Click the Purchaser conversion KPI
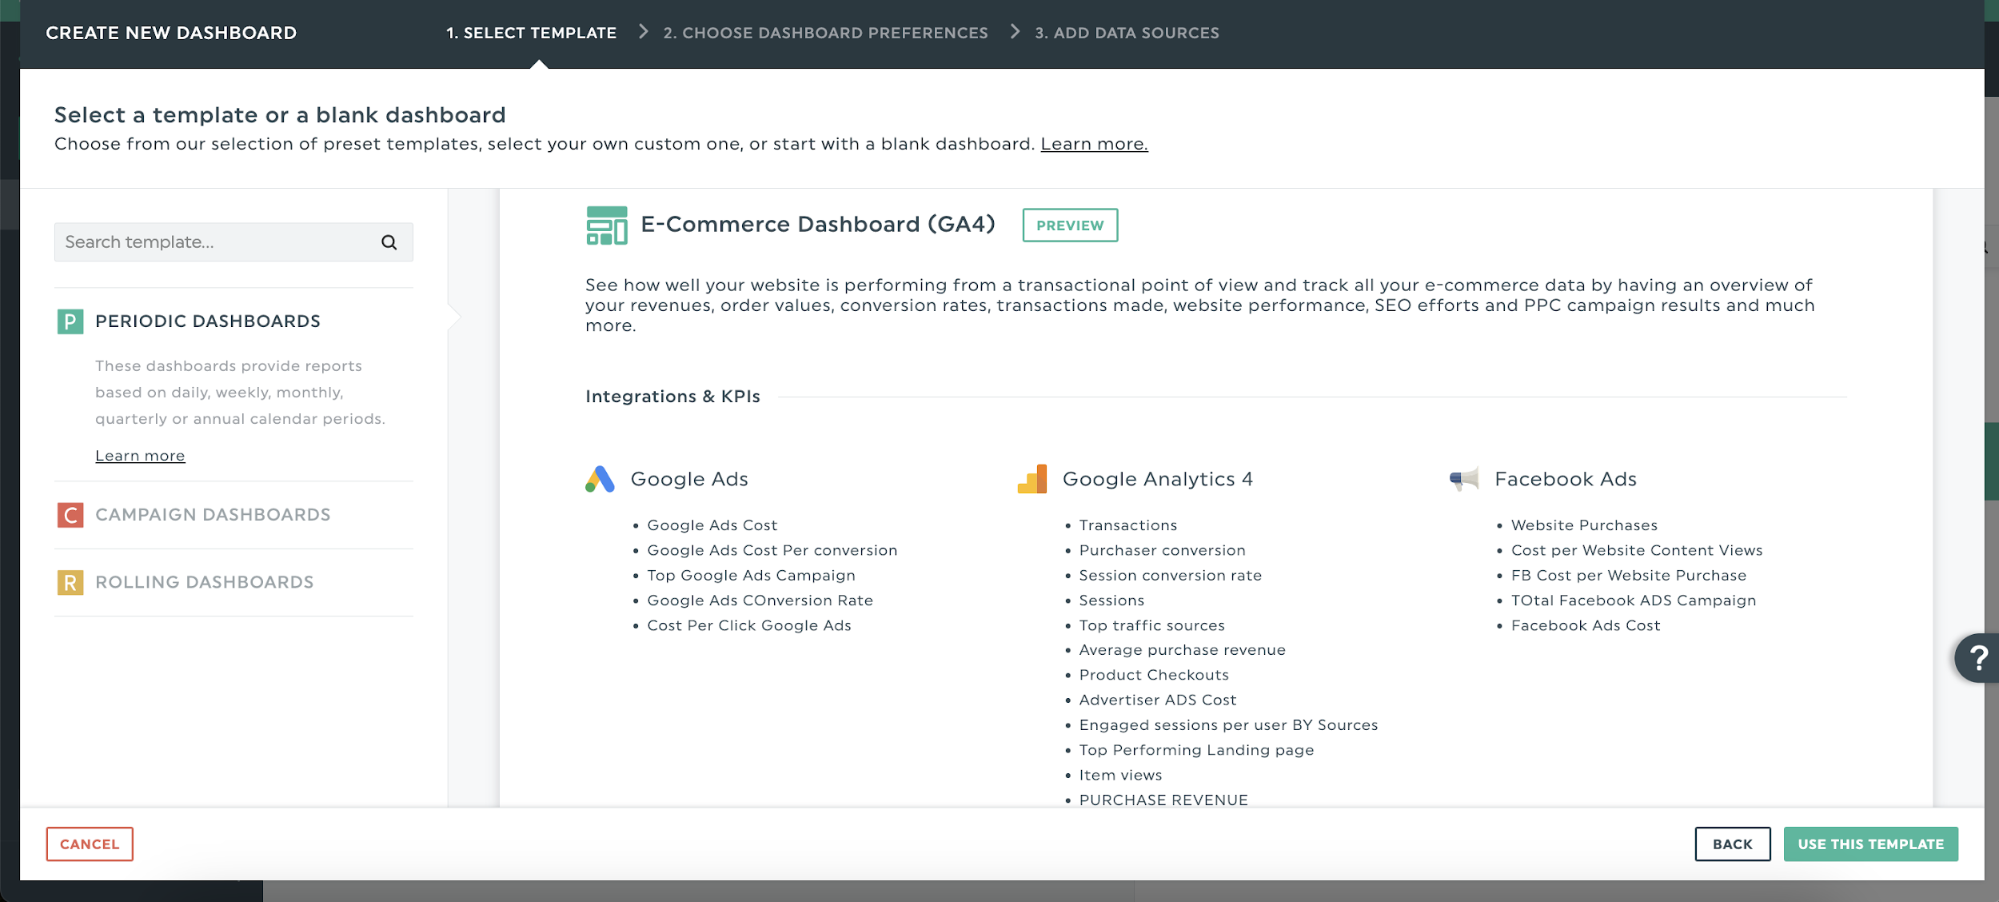1999x902 pixels. coord(1162,550)
